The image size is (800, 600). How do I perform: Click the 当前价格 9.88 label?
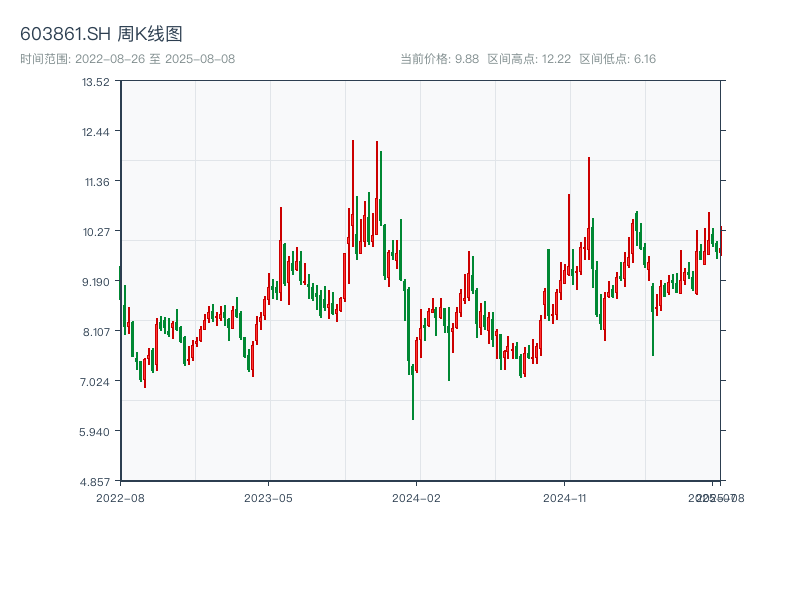439,59
